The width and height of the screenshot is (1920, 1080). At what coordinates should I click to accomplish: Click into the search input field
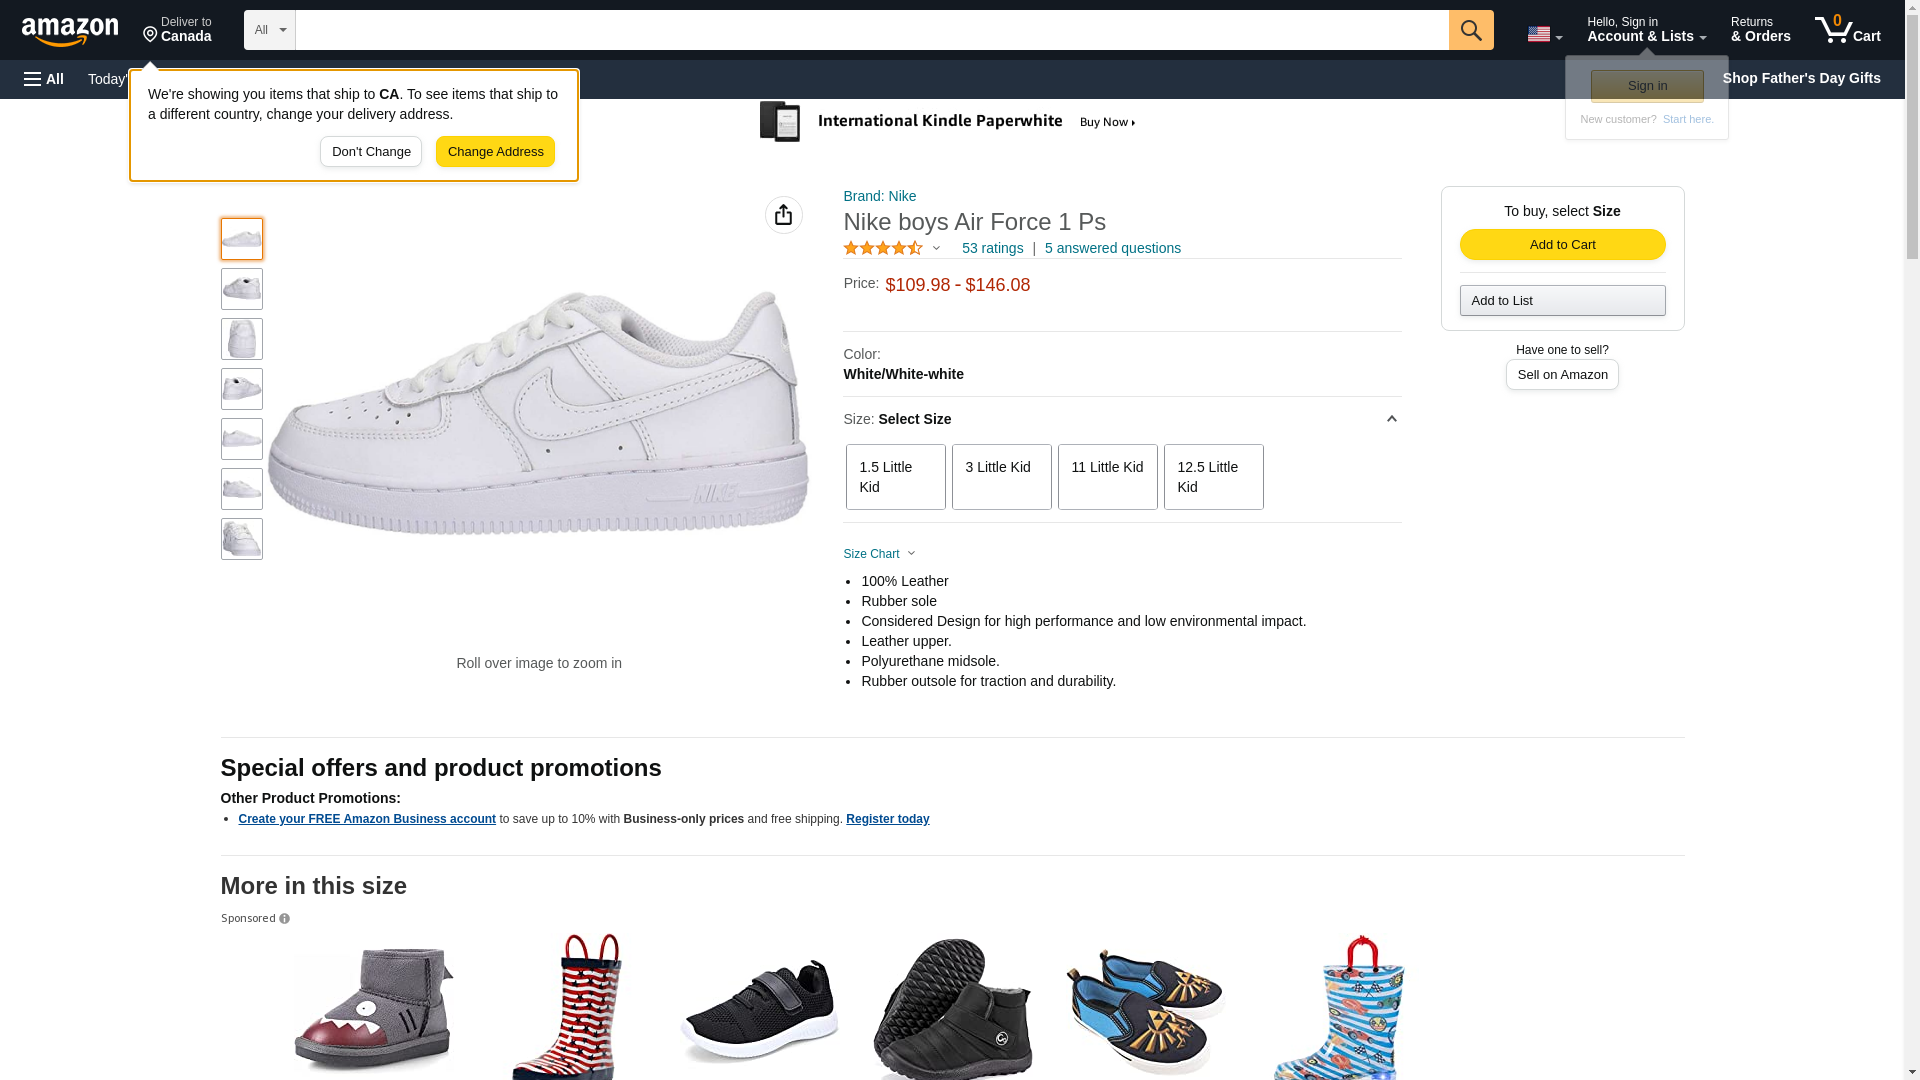tap(870, 30)
